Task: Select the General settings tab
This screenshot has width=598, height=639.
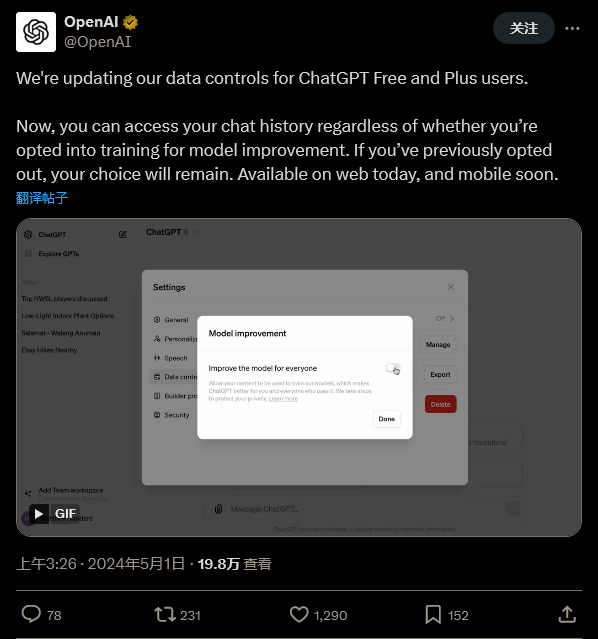Action: (171, 320)
